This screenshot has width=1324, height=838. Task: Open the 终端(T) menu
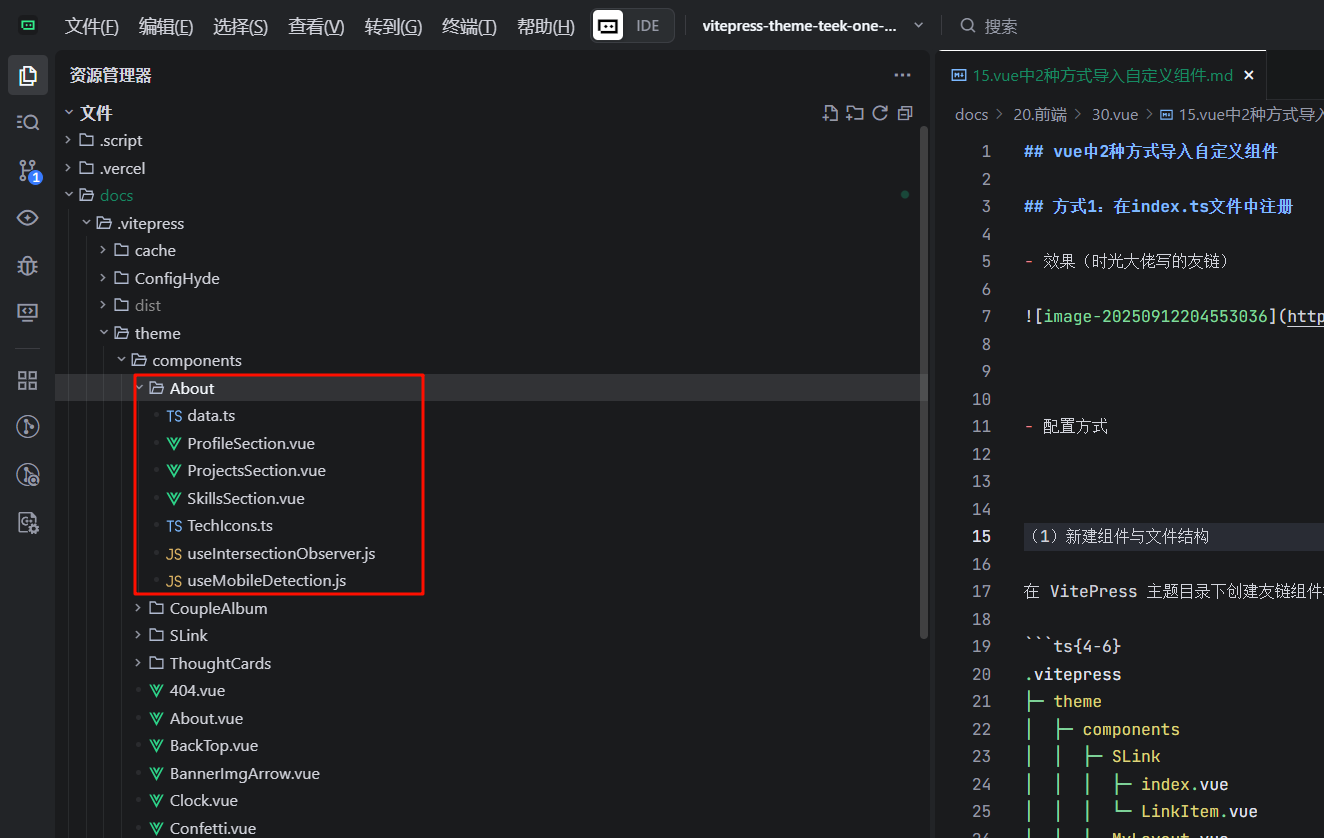coord(469,27)
